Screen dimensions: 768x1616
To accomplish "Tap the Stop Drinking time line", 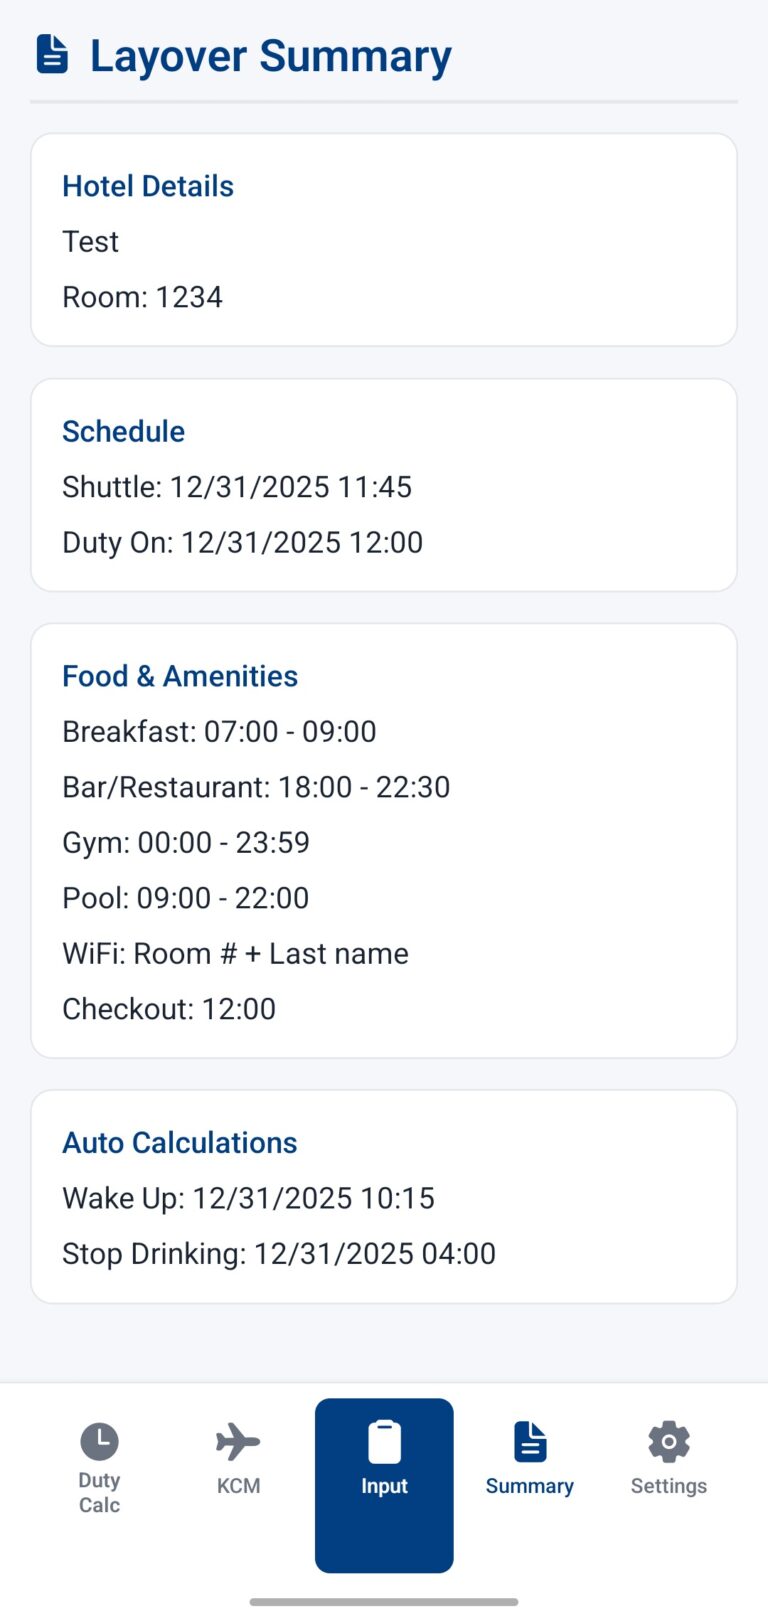I will pos(279,1253).
